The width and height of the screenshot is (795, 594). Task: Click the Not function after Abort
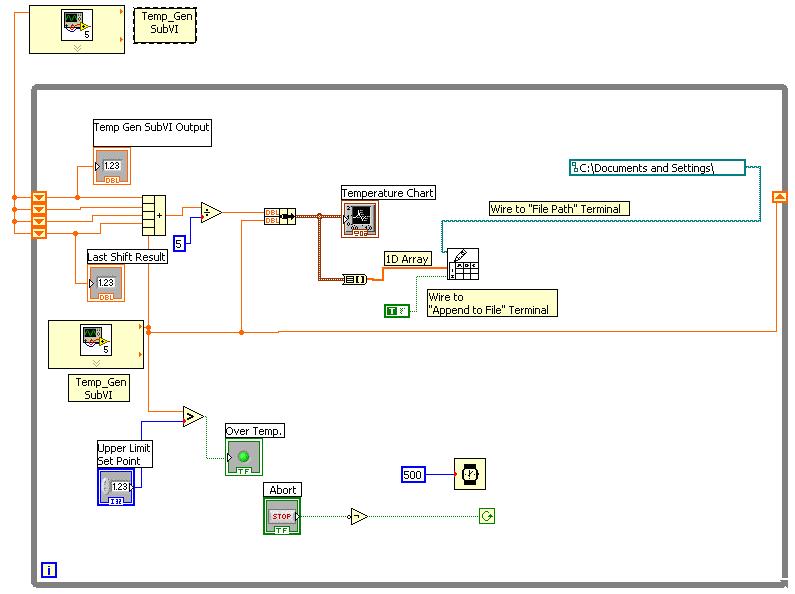pyautogui.click(x=358, y=517)
